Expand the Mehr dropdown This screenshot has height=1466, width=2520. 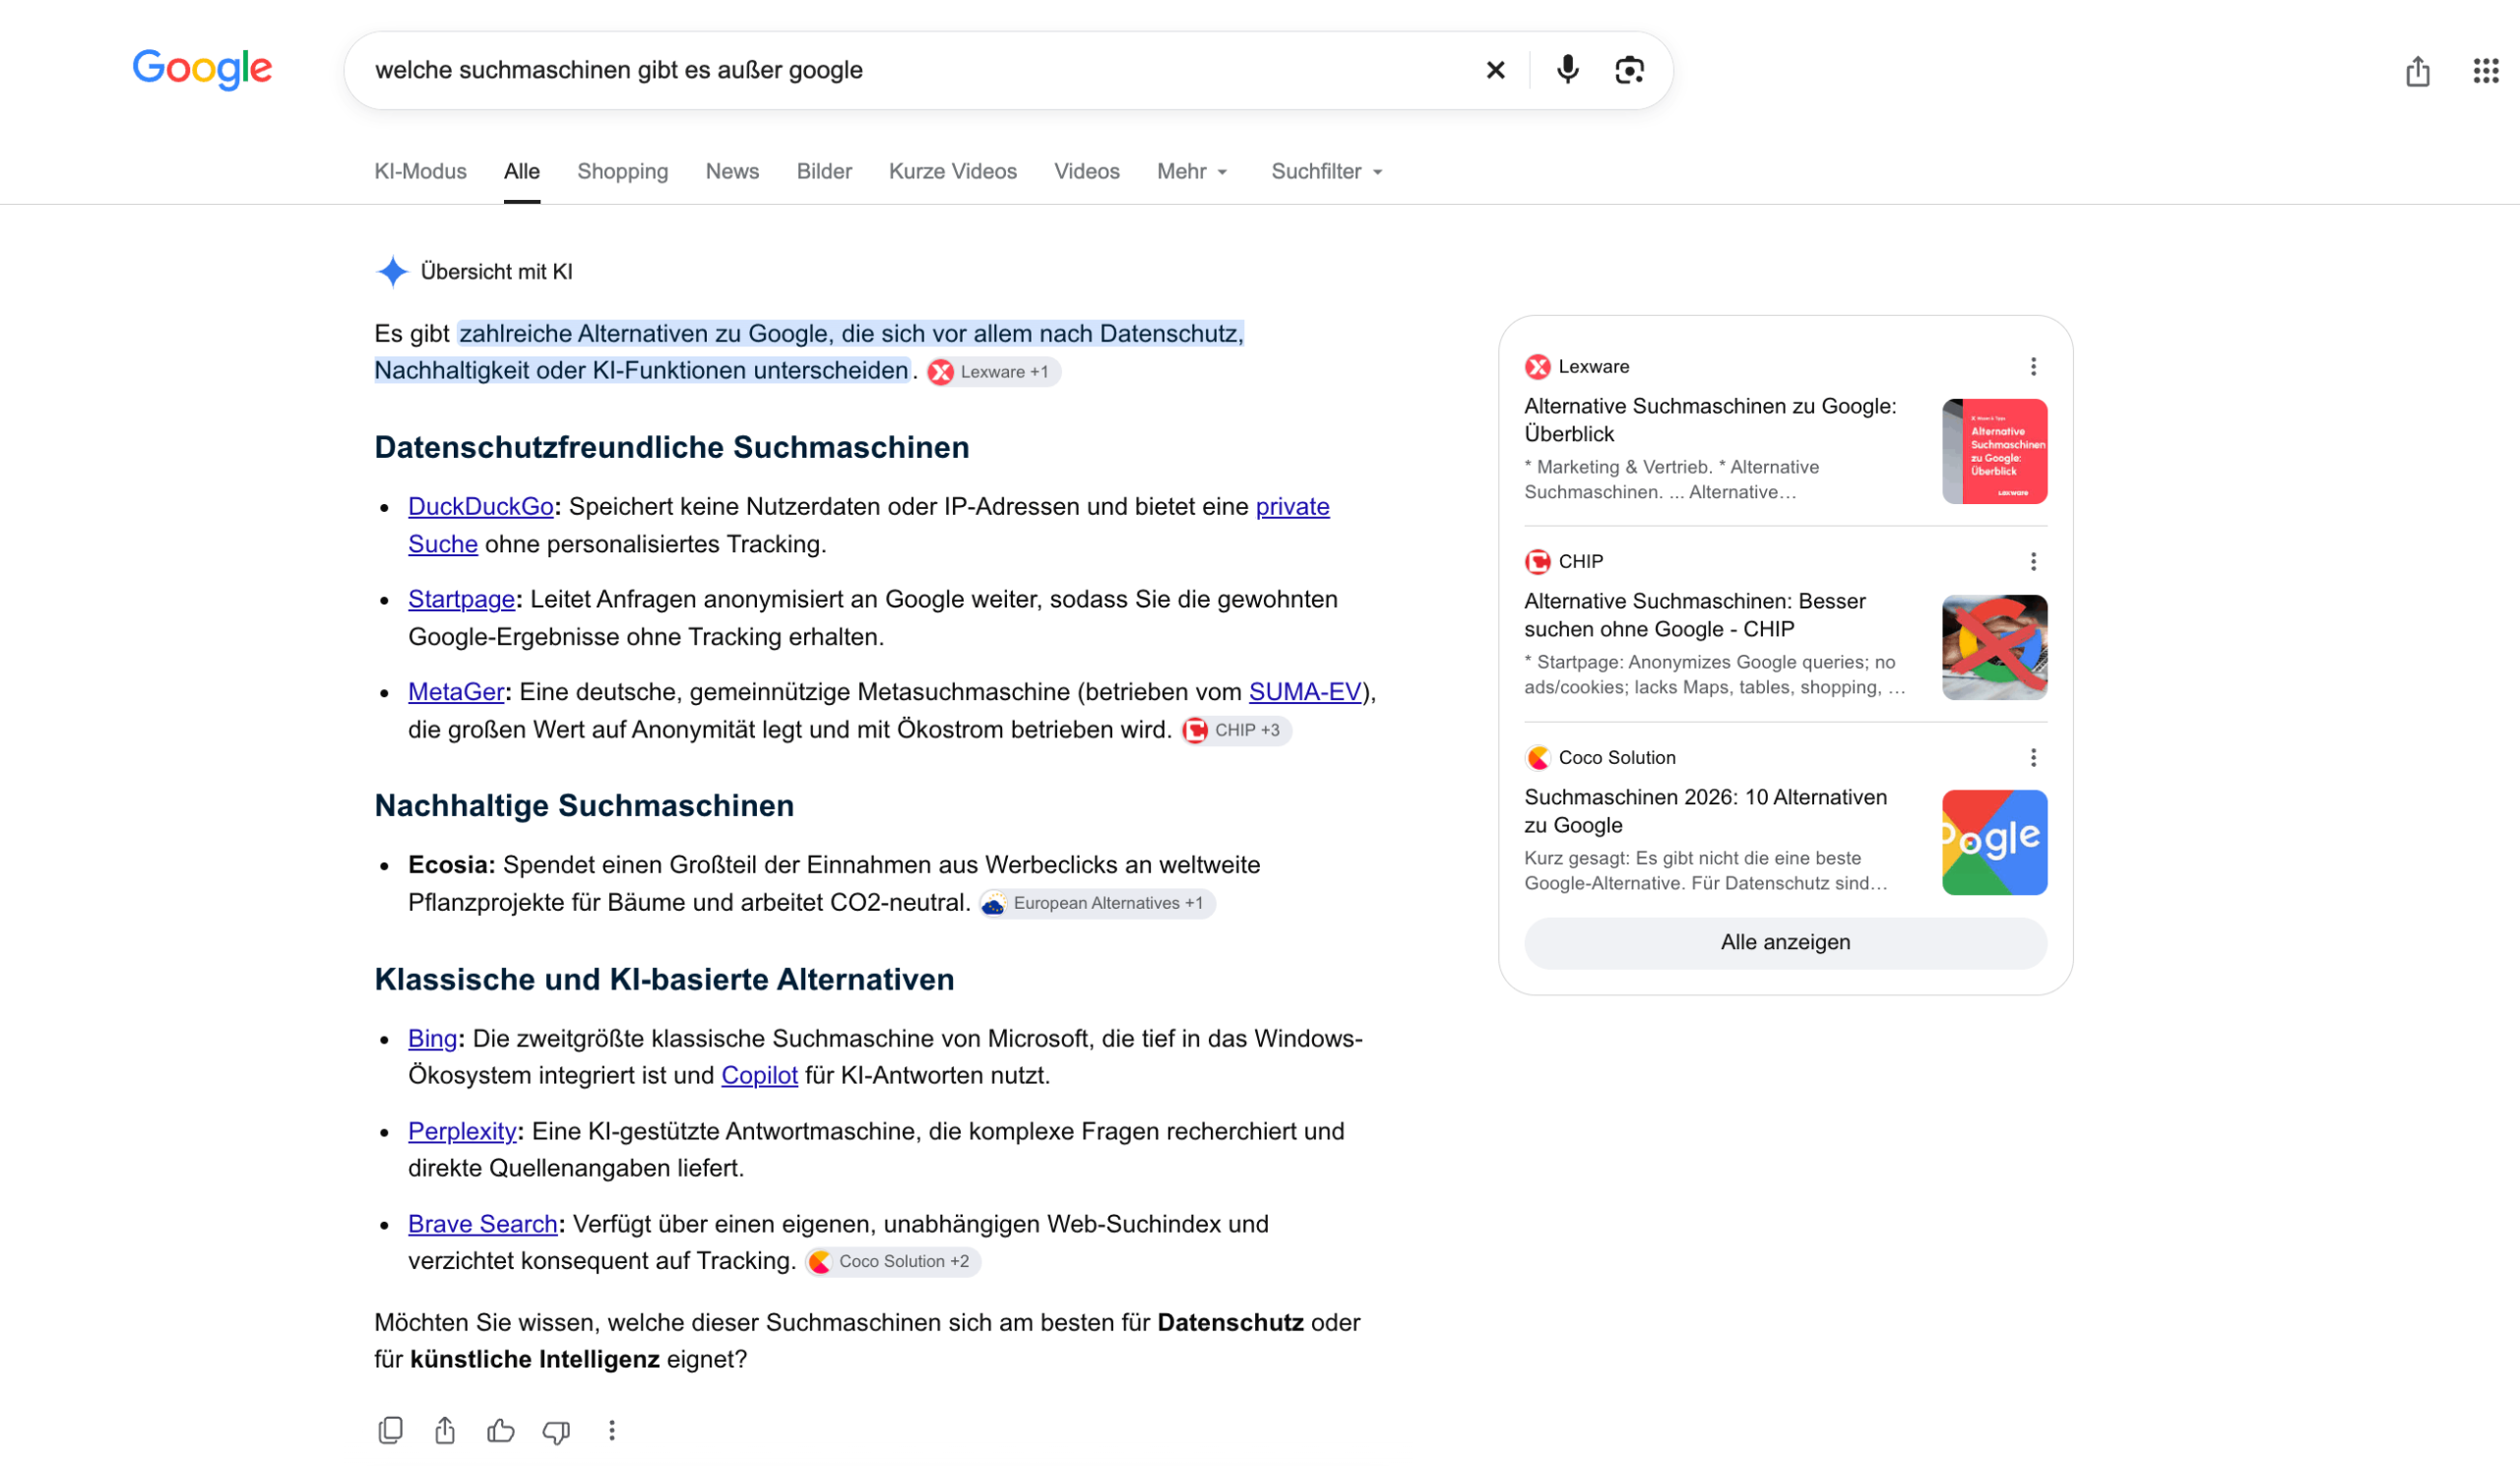coord(1192,172)
